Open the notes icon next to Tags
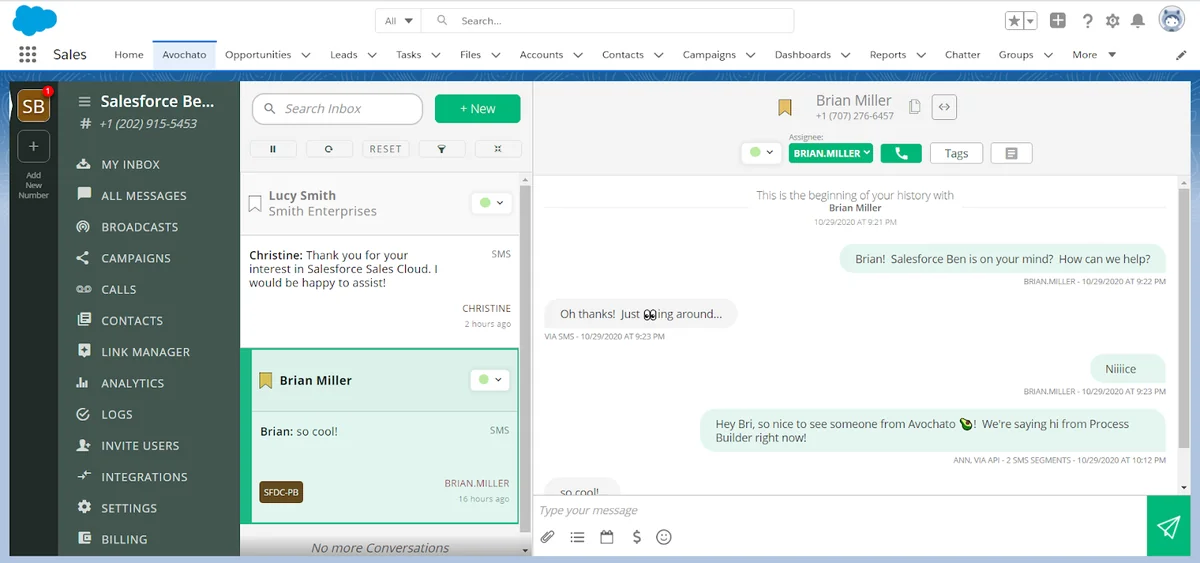1200x563 pixels. (1011, 153)
